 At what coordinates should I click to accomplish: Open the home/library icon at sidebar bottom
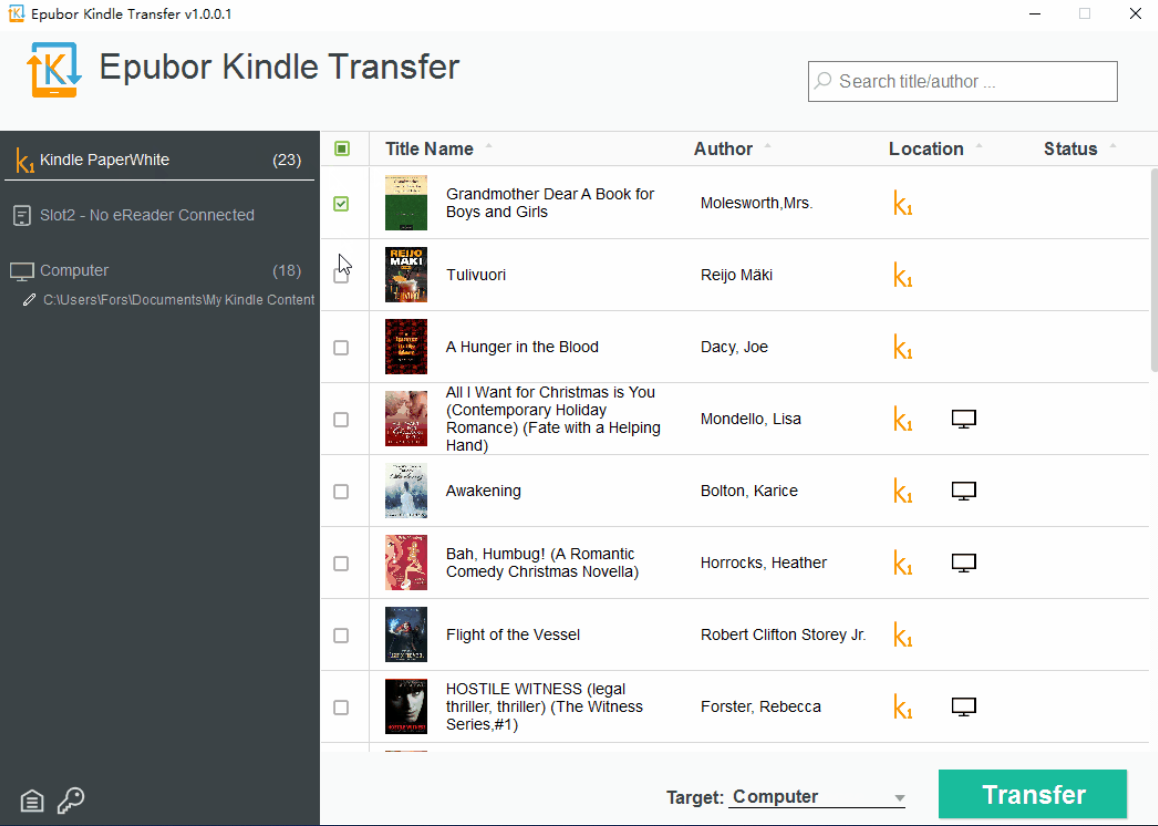tap(32, 800)
